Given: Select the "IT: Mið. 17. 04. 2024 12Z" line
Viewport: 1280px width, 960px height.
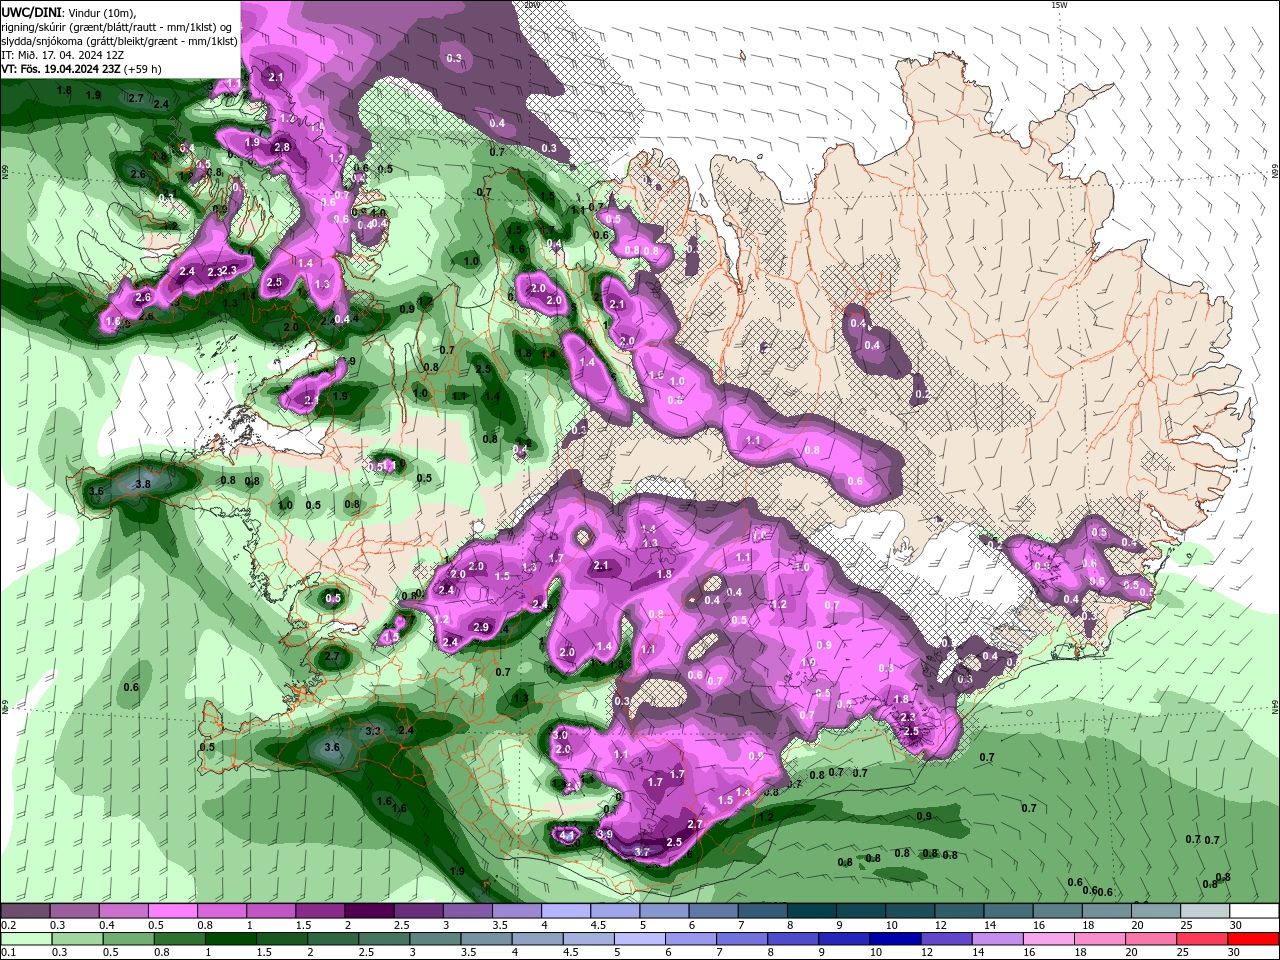Looking at the screenshot, I should click(x=65, y=55).
